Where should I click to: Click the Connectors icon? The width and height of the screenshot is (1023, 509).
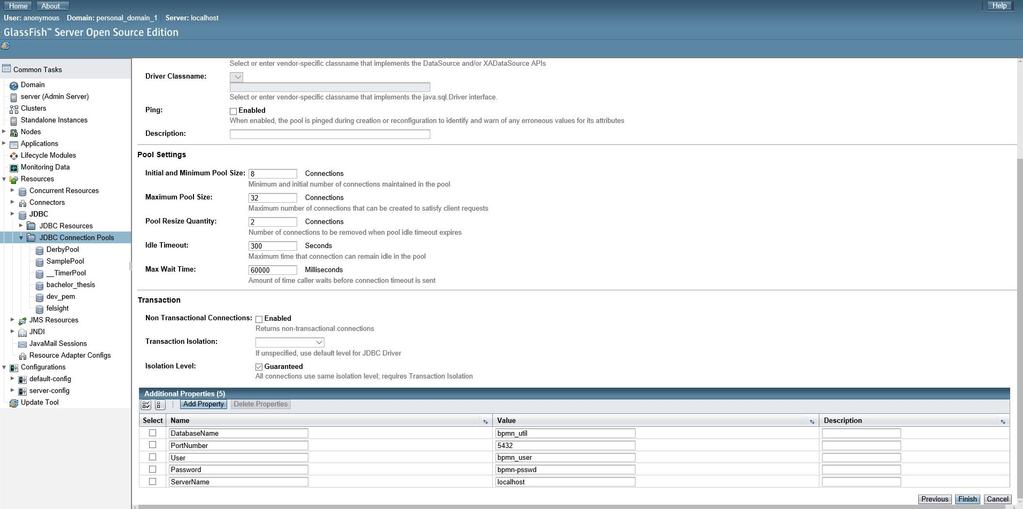point(22,202)
